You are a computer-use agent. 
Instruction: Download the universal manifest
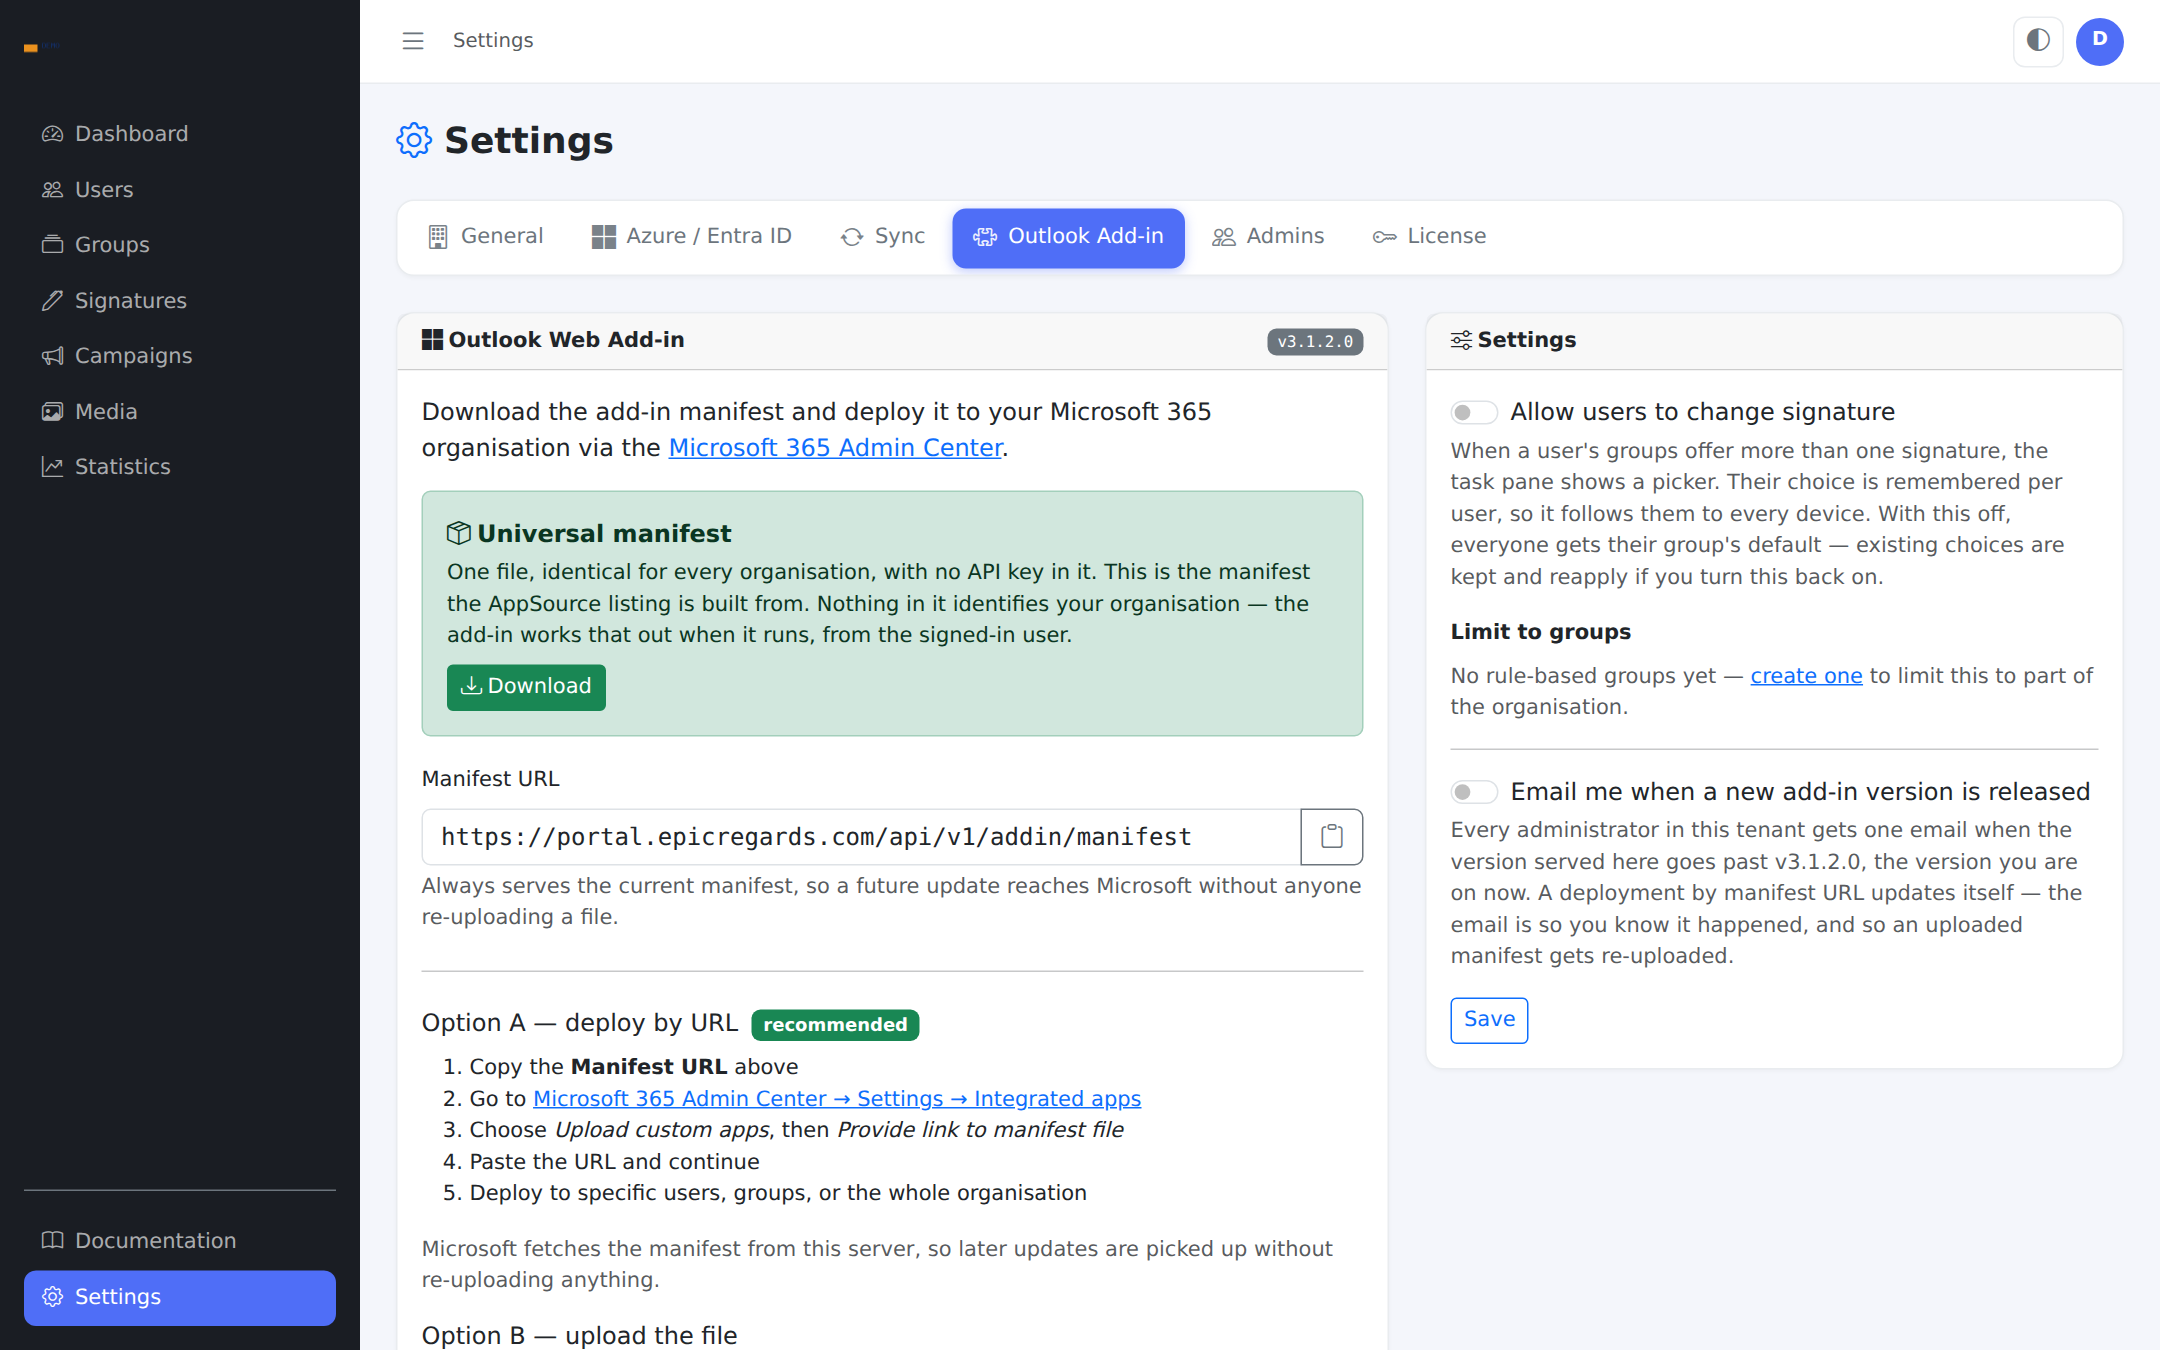pyautogui.click(x=526, y=687)
